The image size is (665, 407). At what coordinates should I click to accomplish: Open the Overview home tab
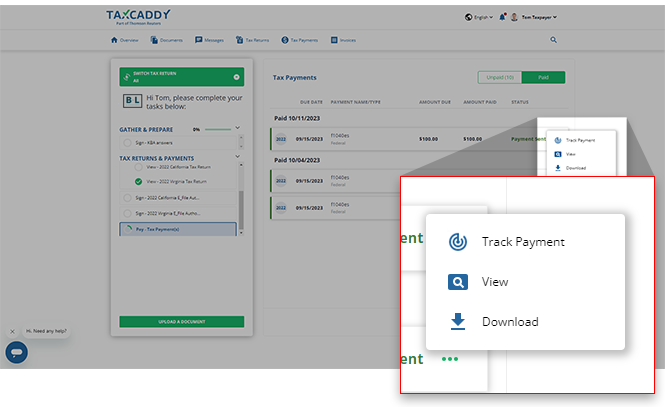pyautogui.click(x=125, y=40)
